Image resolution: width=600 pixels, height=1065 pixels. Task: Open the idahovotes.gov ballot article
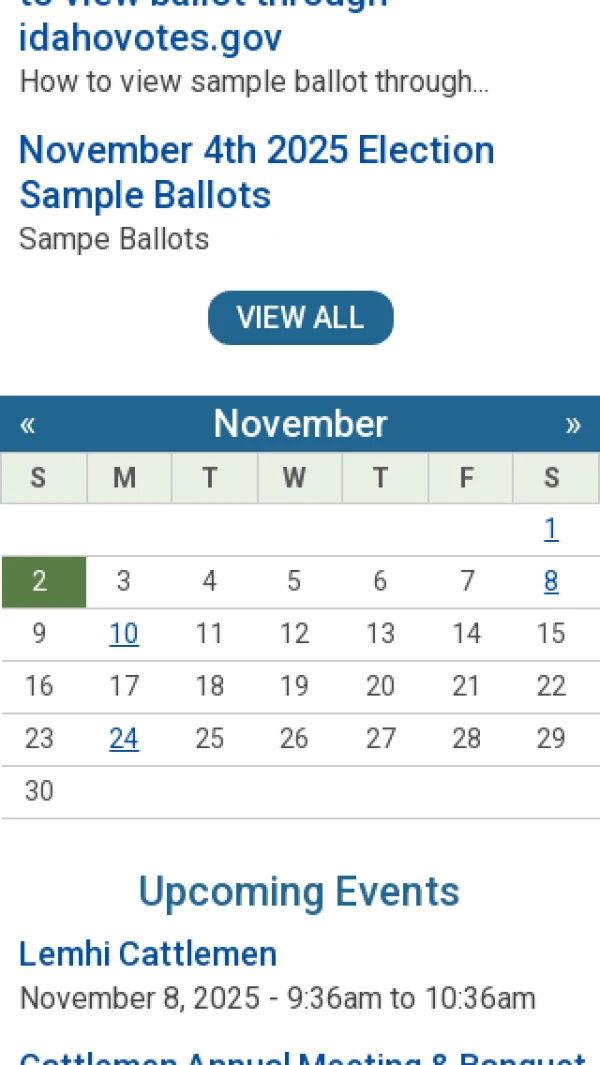point(150,38)
